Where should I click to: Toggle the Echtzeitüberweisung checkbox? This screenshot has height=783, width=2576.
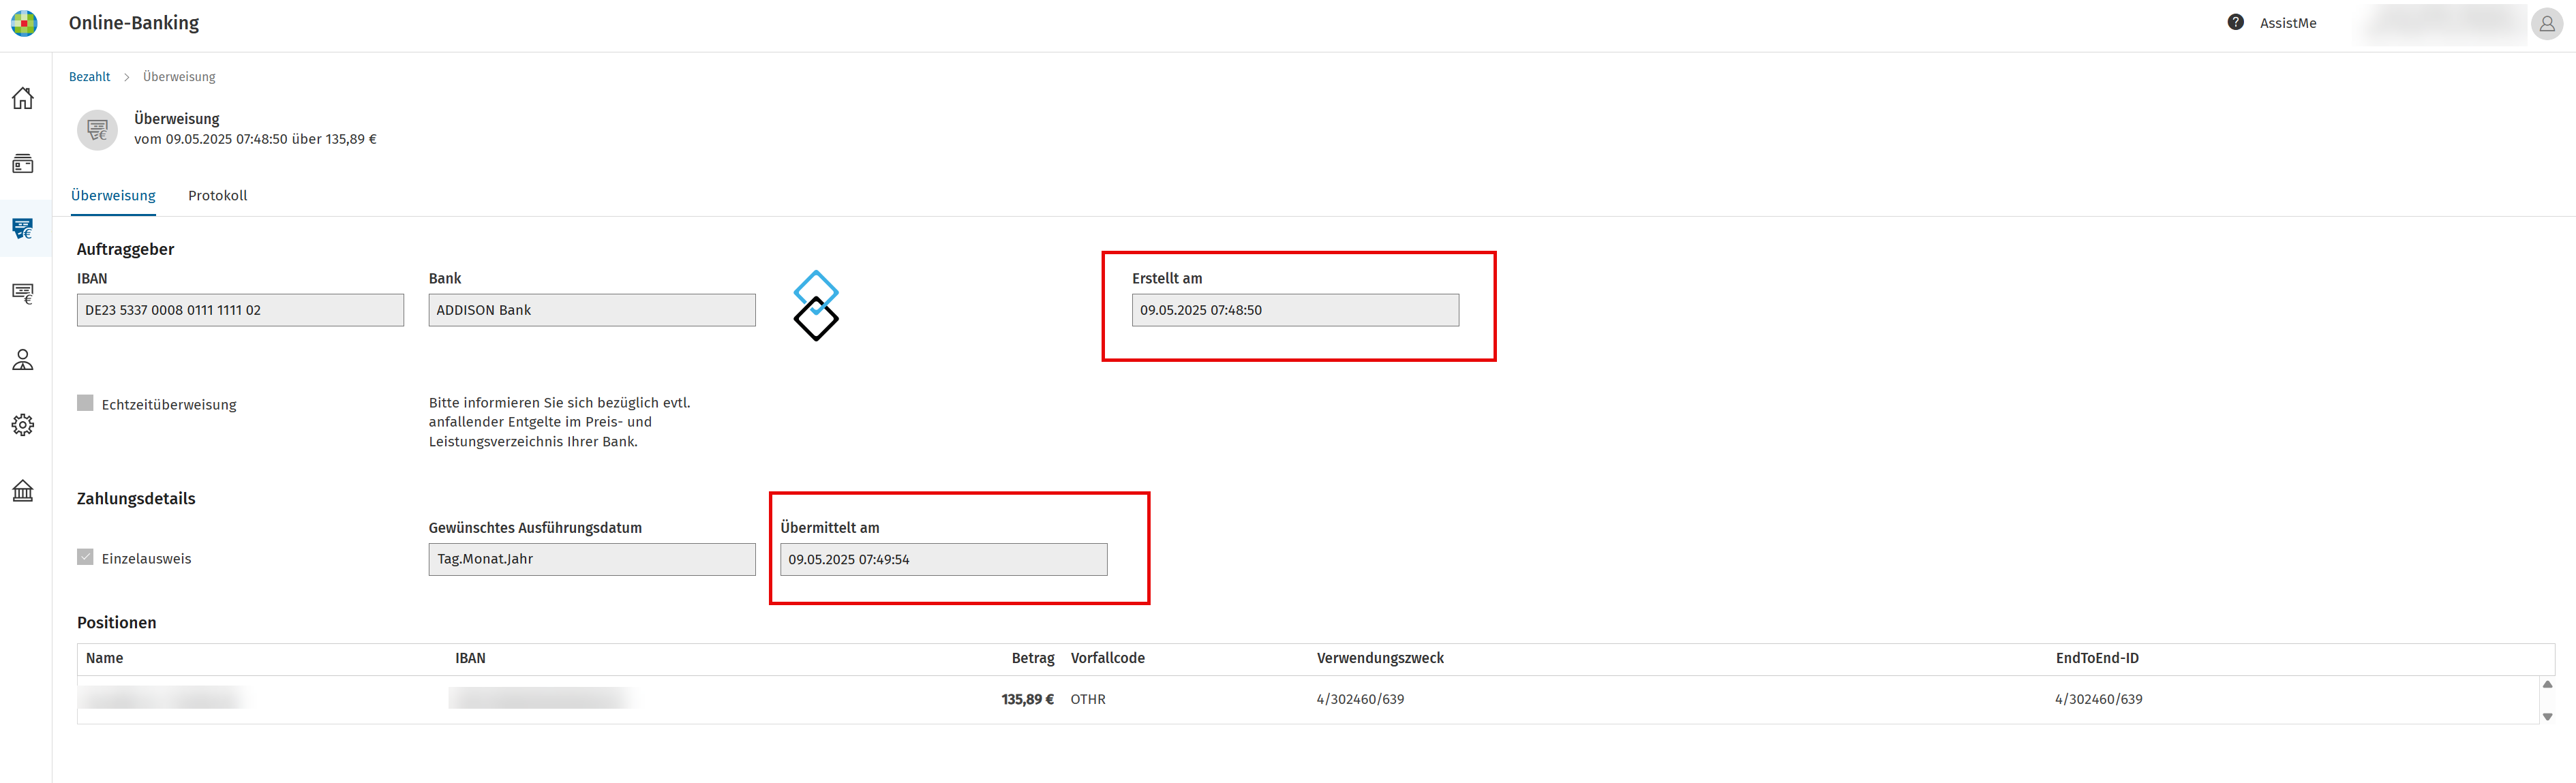85,403
